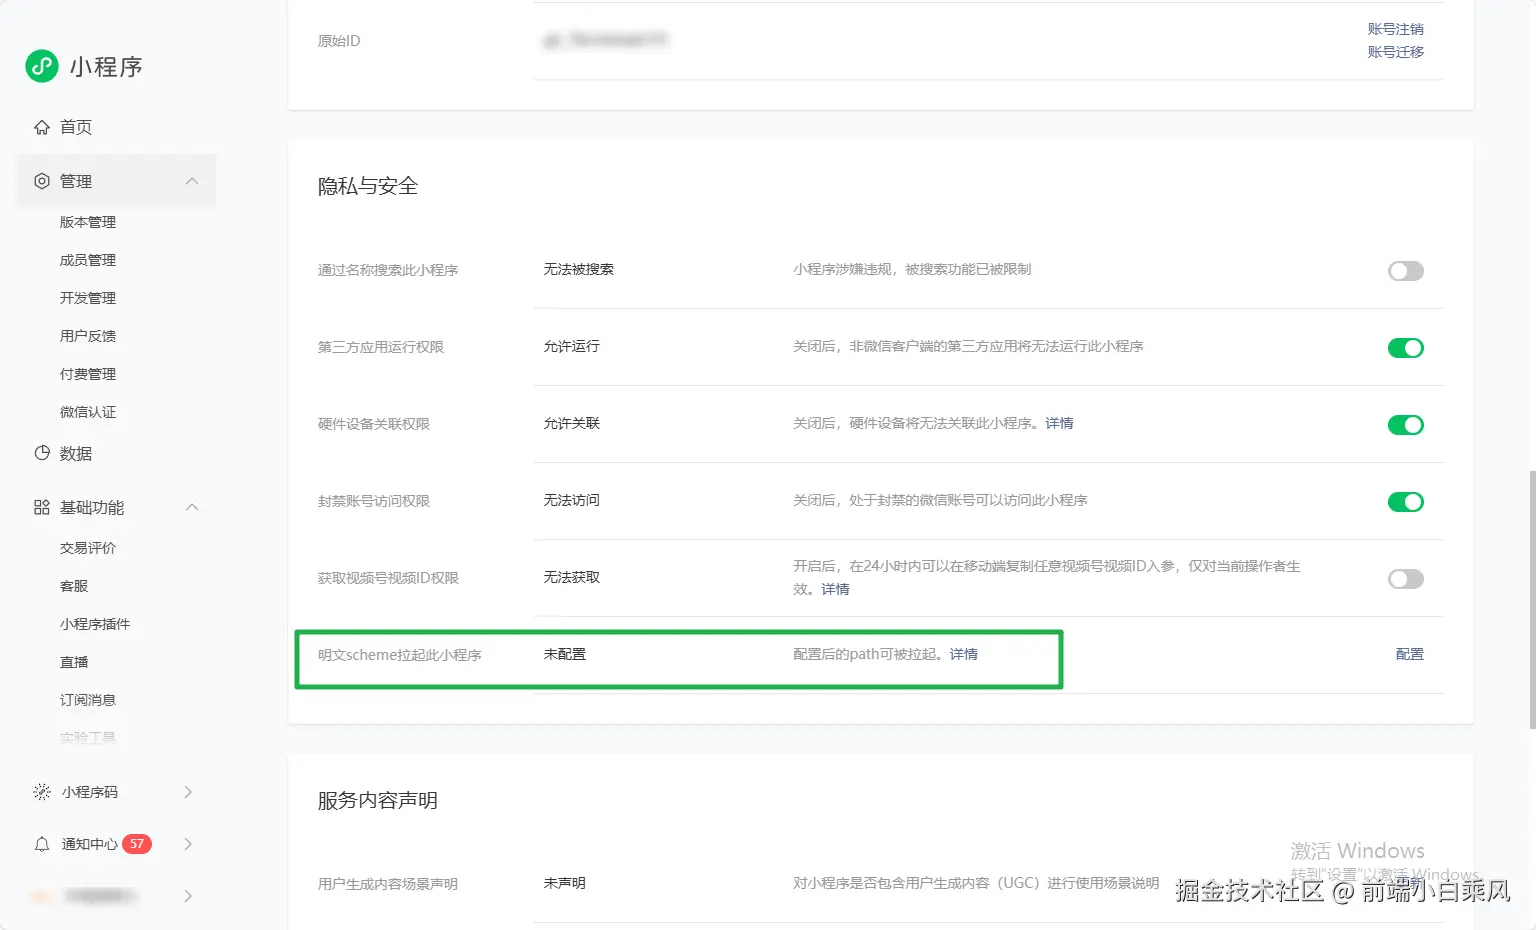
Task: Turn off 封禁账号访问权限 switch
Action: pyautogui.click(x=1405, y=502)
